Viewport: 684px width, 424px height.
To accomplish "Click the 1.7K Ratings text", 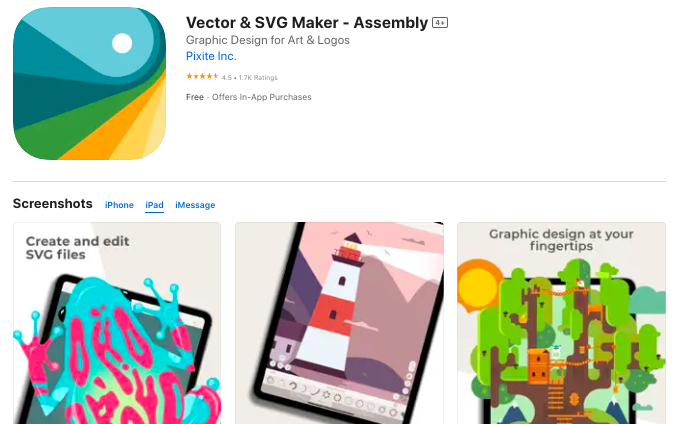I will tap(258, 78).
